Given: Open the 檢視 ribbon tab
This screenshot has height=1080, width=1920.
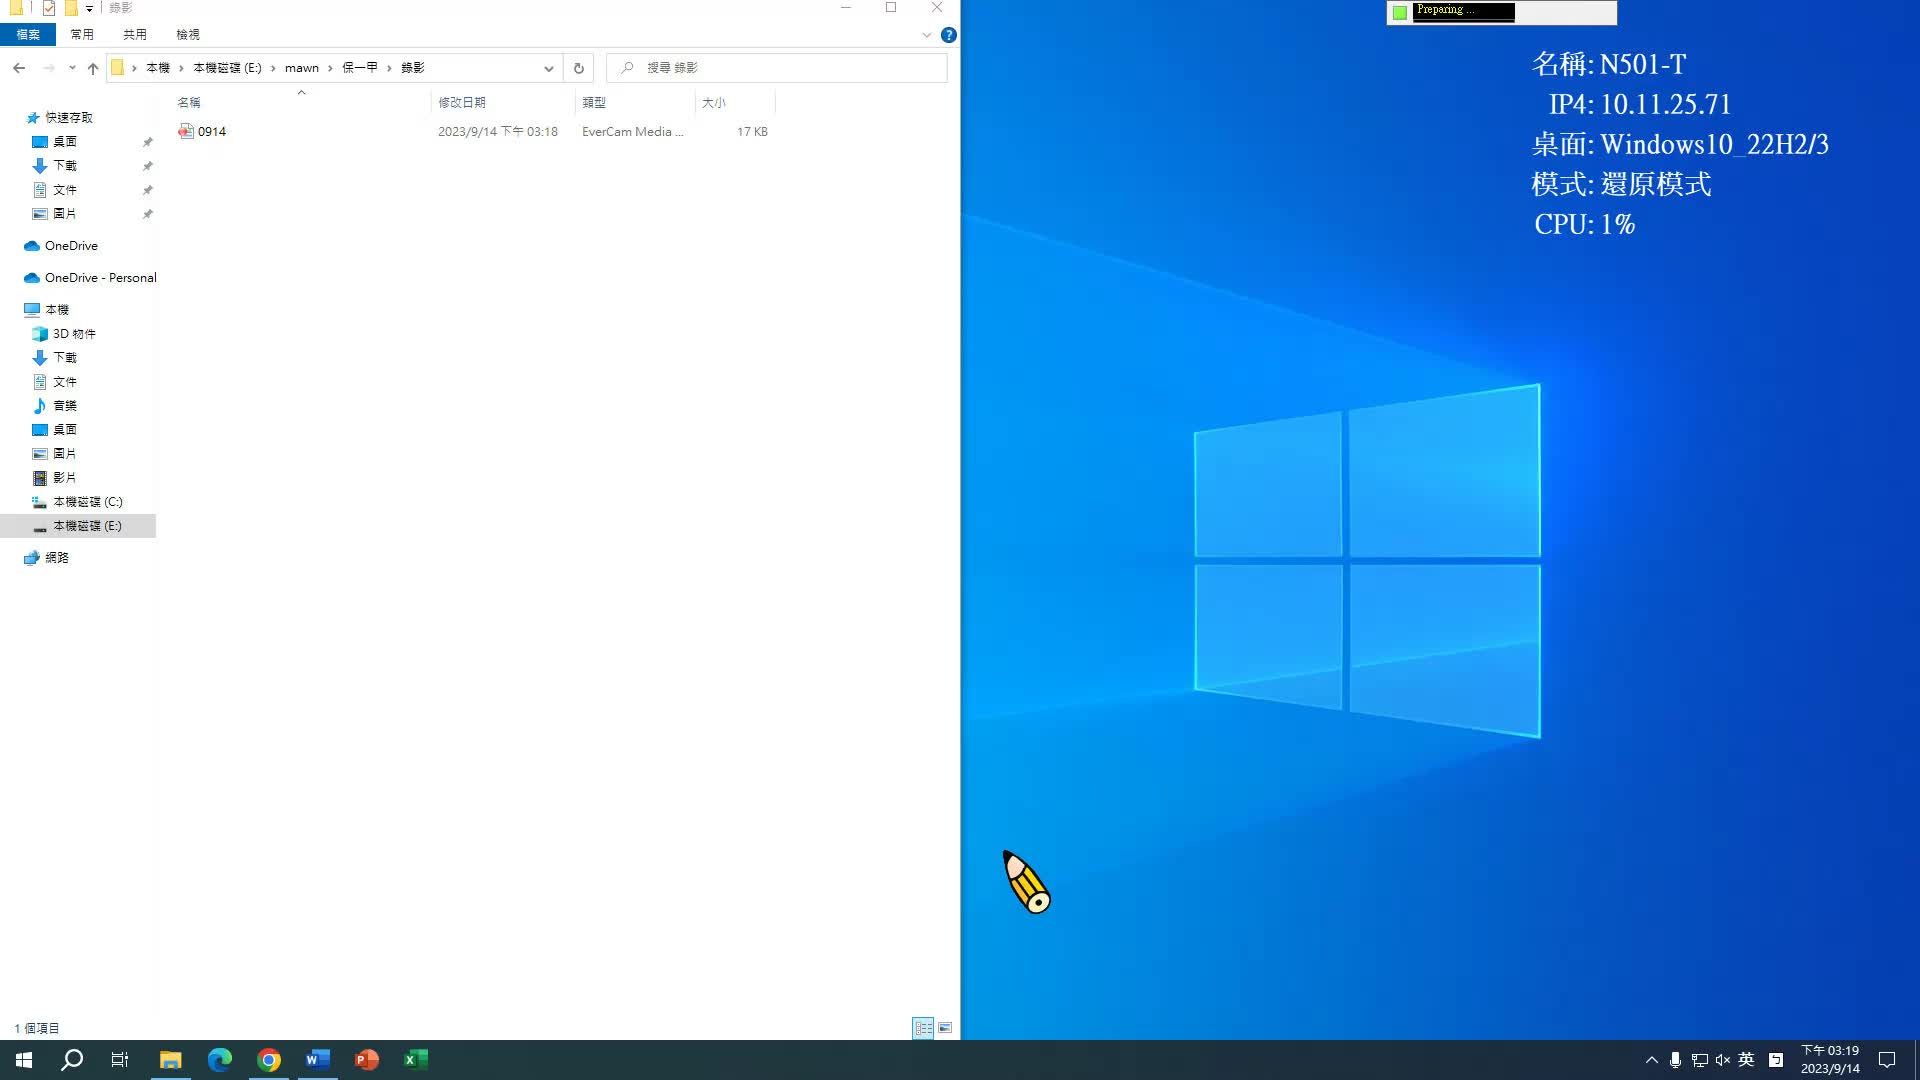Looking at the screenshot, I should click(188, 34).
